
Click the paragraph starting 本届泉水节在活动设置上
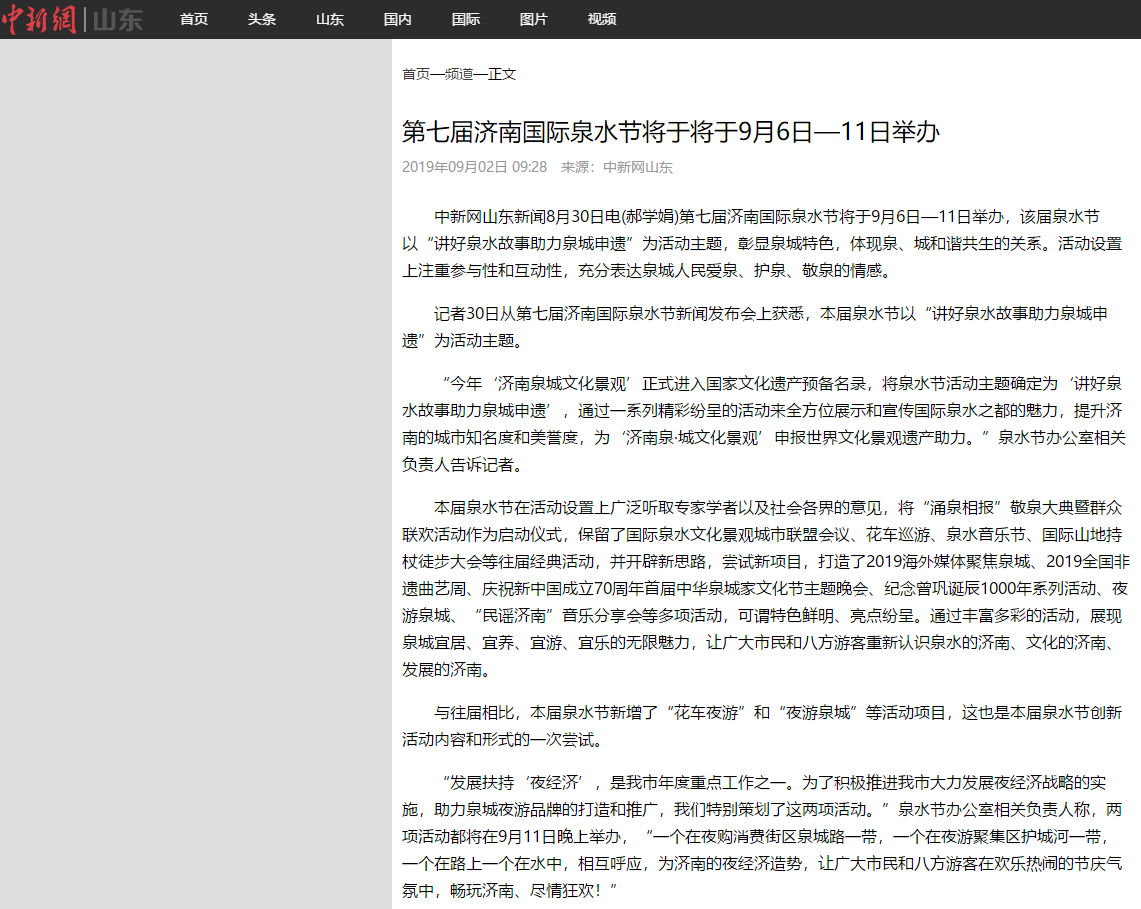[x=766, y=589]
